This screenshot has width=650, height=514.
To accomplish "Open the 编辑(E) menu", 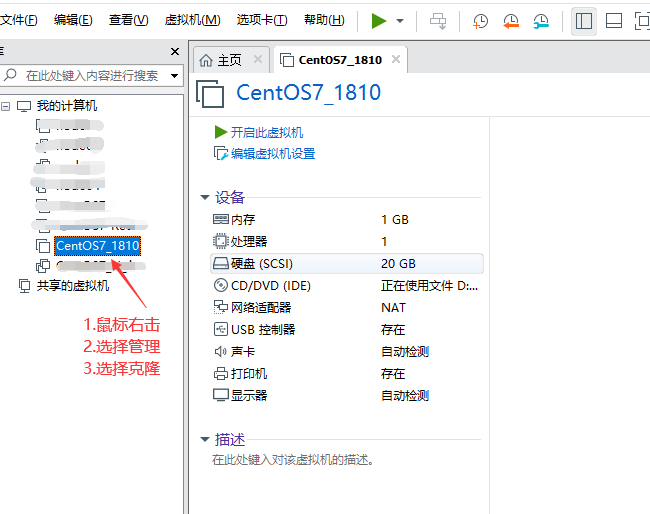I will point(73,19).
